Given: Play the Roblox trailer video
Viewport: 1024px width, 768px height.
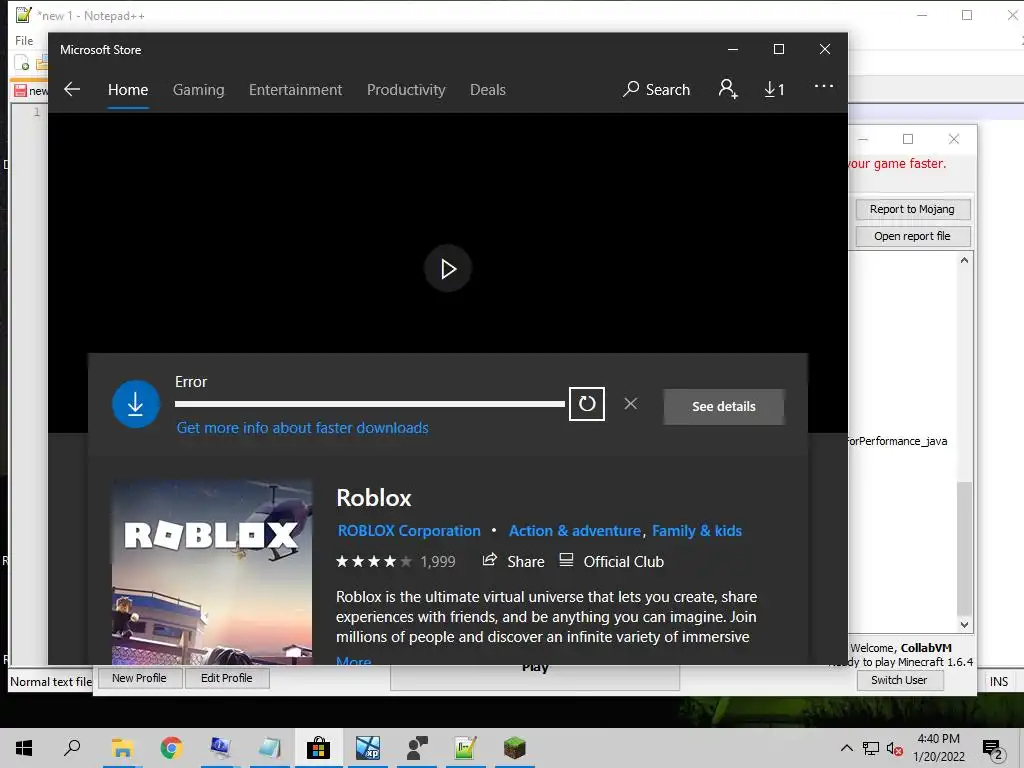Looking at the screenshot, I should coord(448,268).
